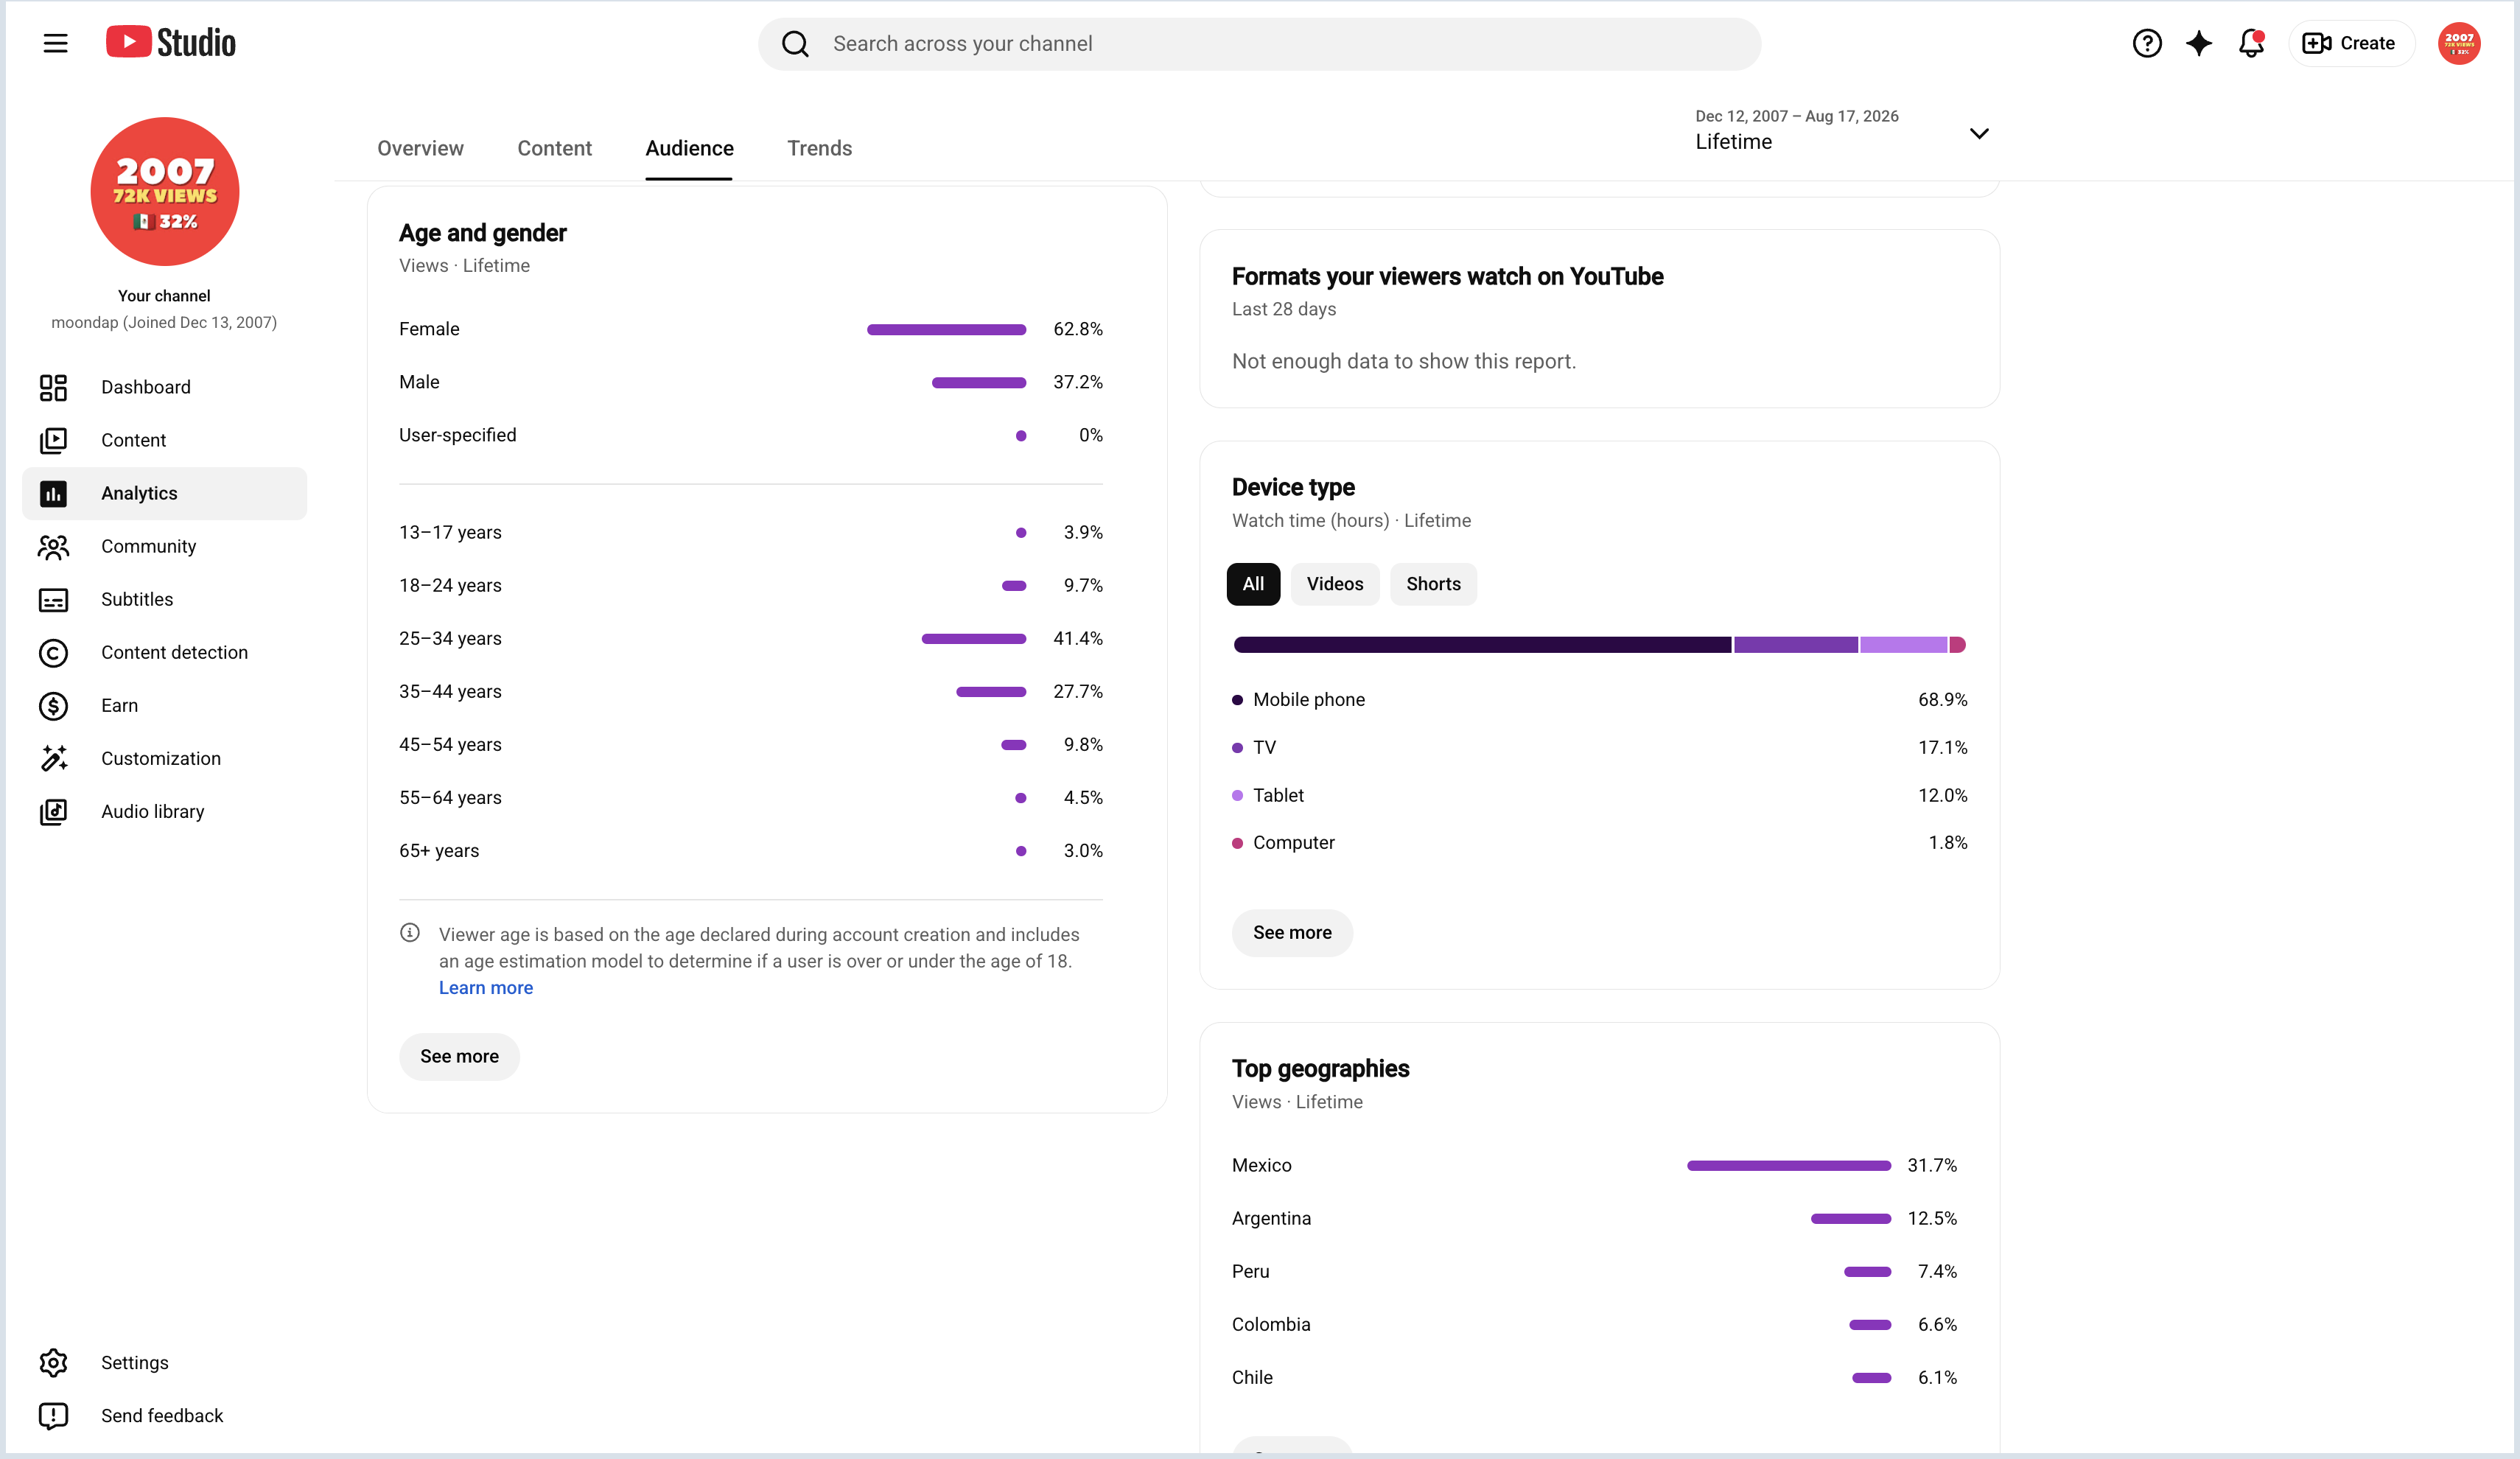Select the All device filter chip
The image size is (2520, 1459).
click(x=1253, y=584)
